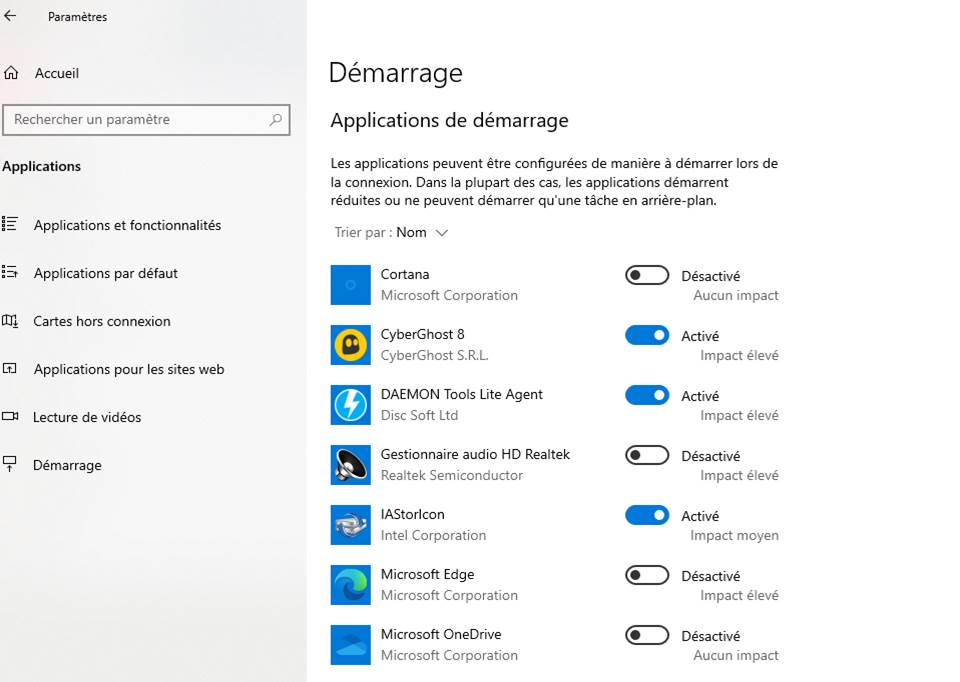Click the Microsoft Edge icon

350,585
